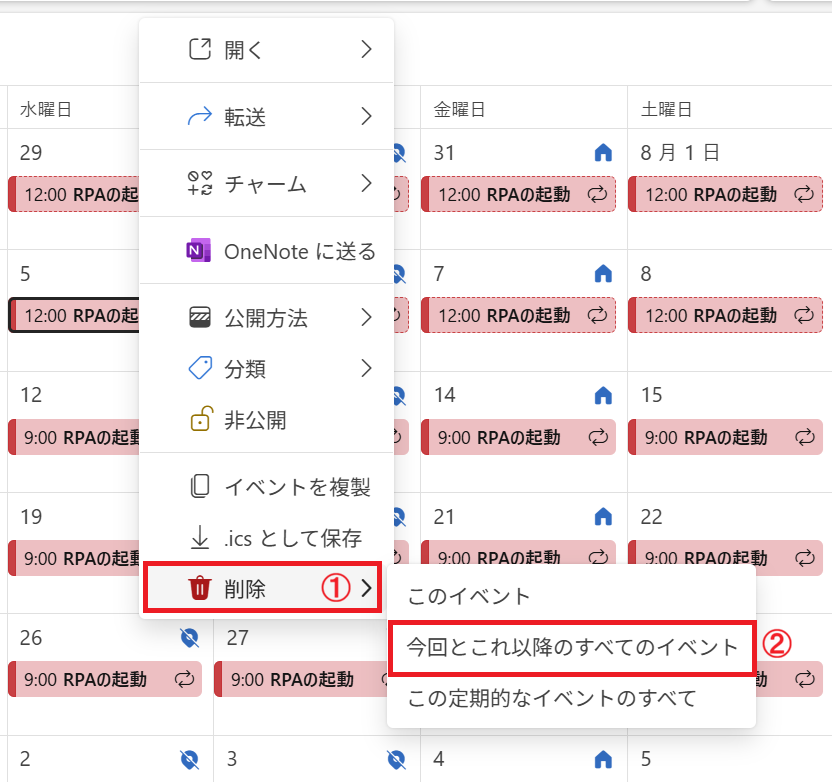
Task: Click the home icon on Friday 14
Action: [603, 395]
